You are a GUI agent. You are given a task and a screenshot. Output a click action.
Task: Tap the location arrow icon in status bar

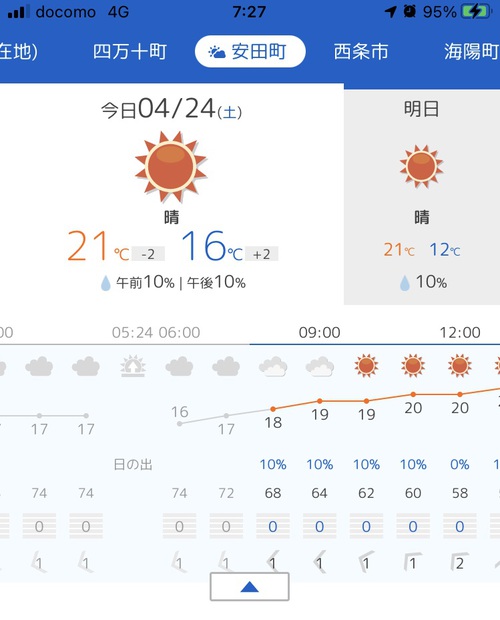391,11
